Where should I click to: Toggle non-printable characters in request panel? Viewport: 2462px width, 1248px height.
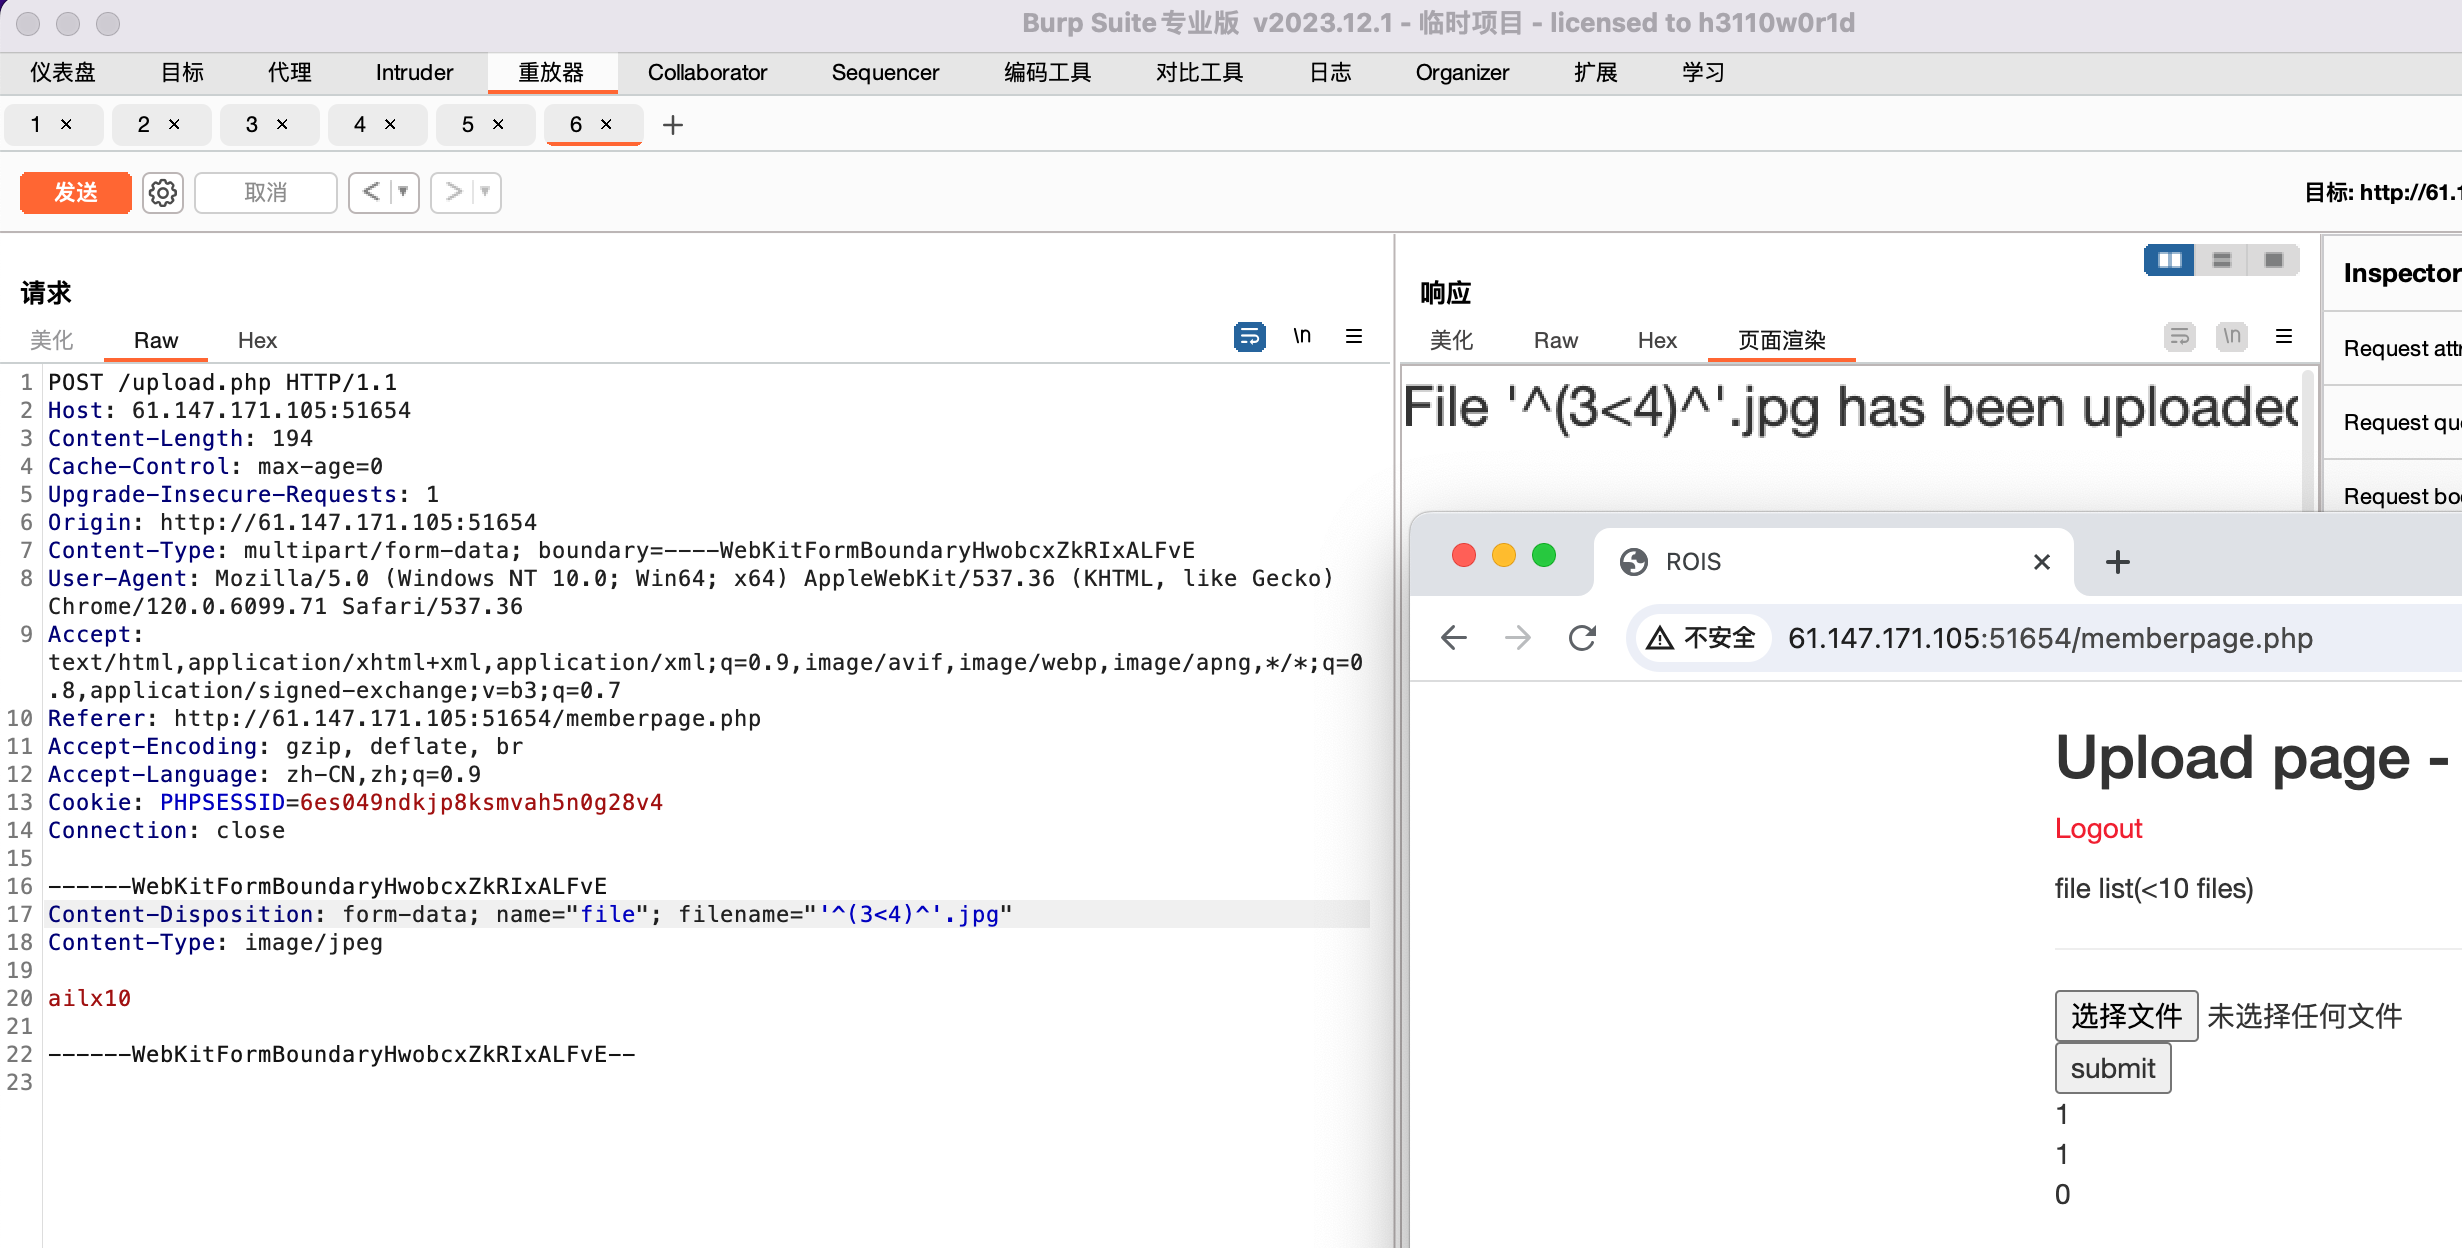pos(1302,337)
